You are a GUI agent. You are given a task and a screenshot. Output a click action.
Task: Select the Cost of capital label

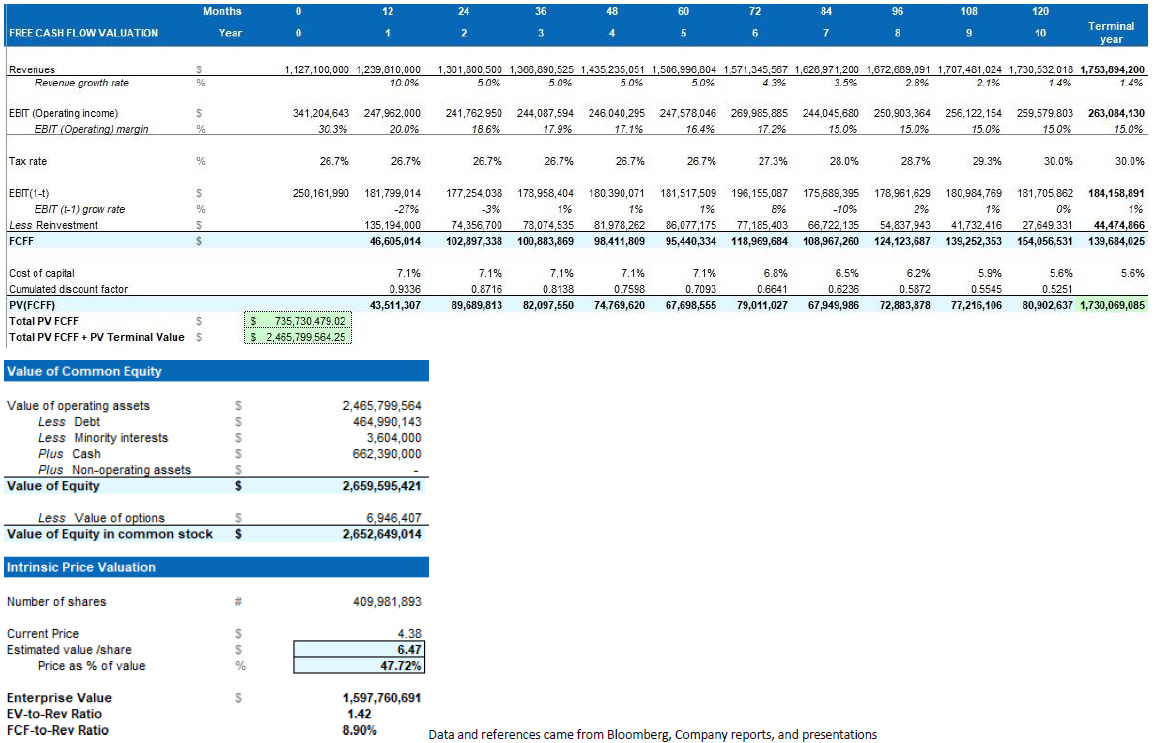click(x=41, y=273)
